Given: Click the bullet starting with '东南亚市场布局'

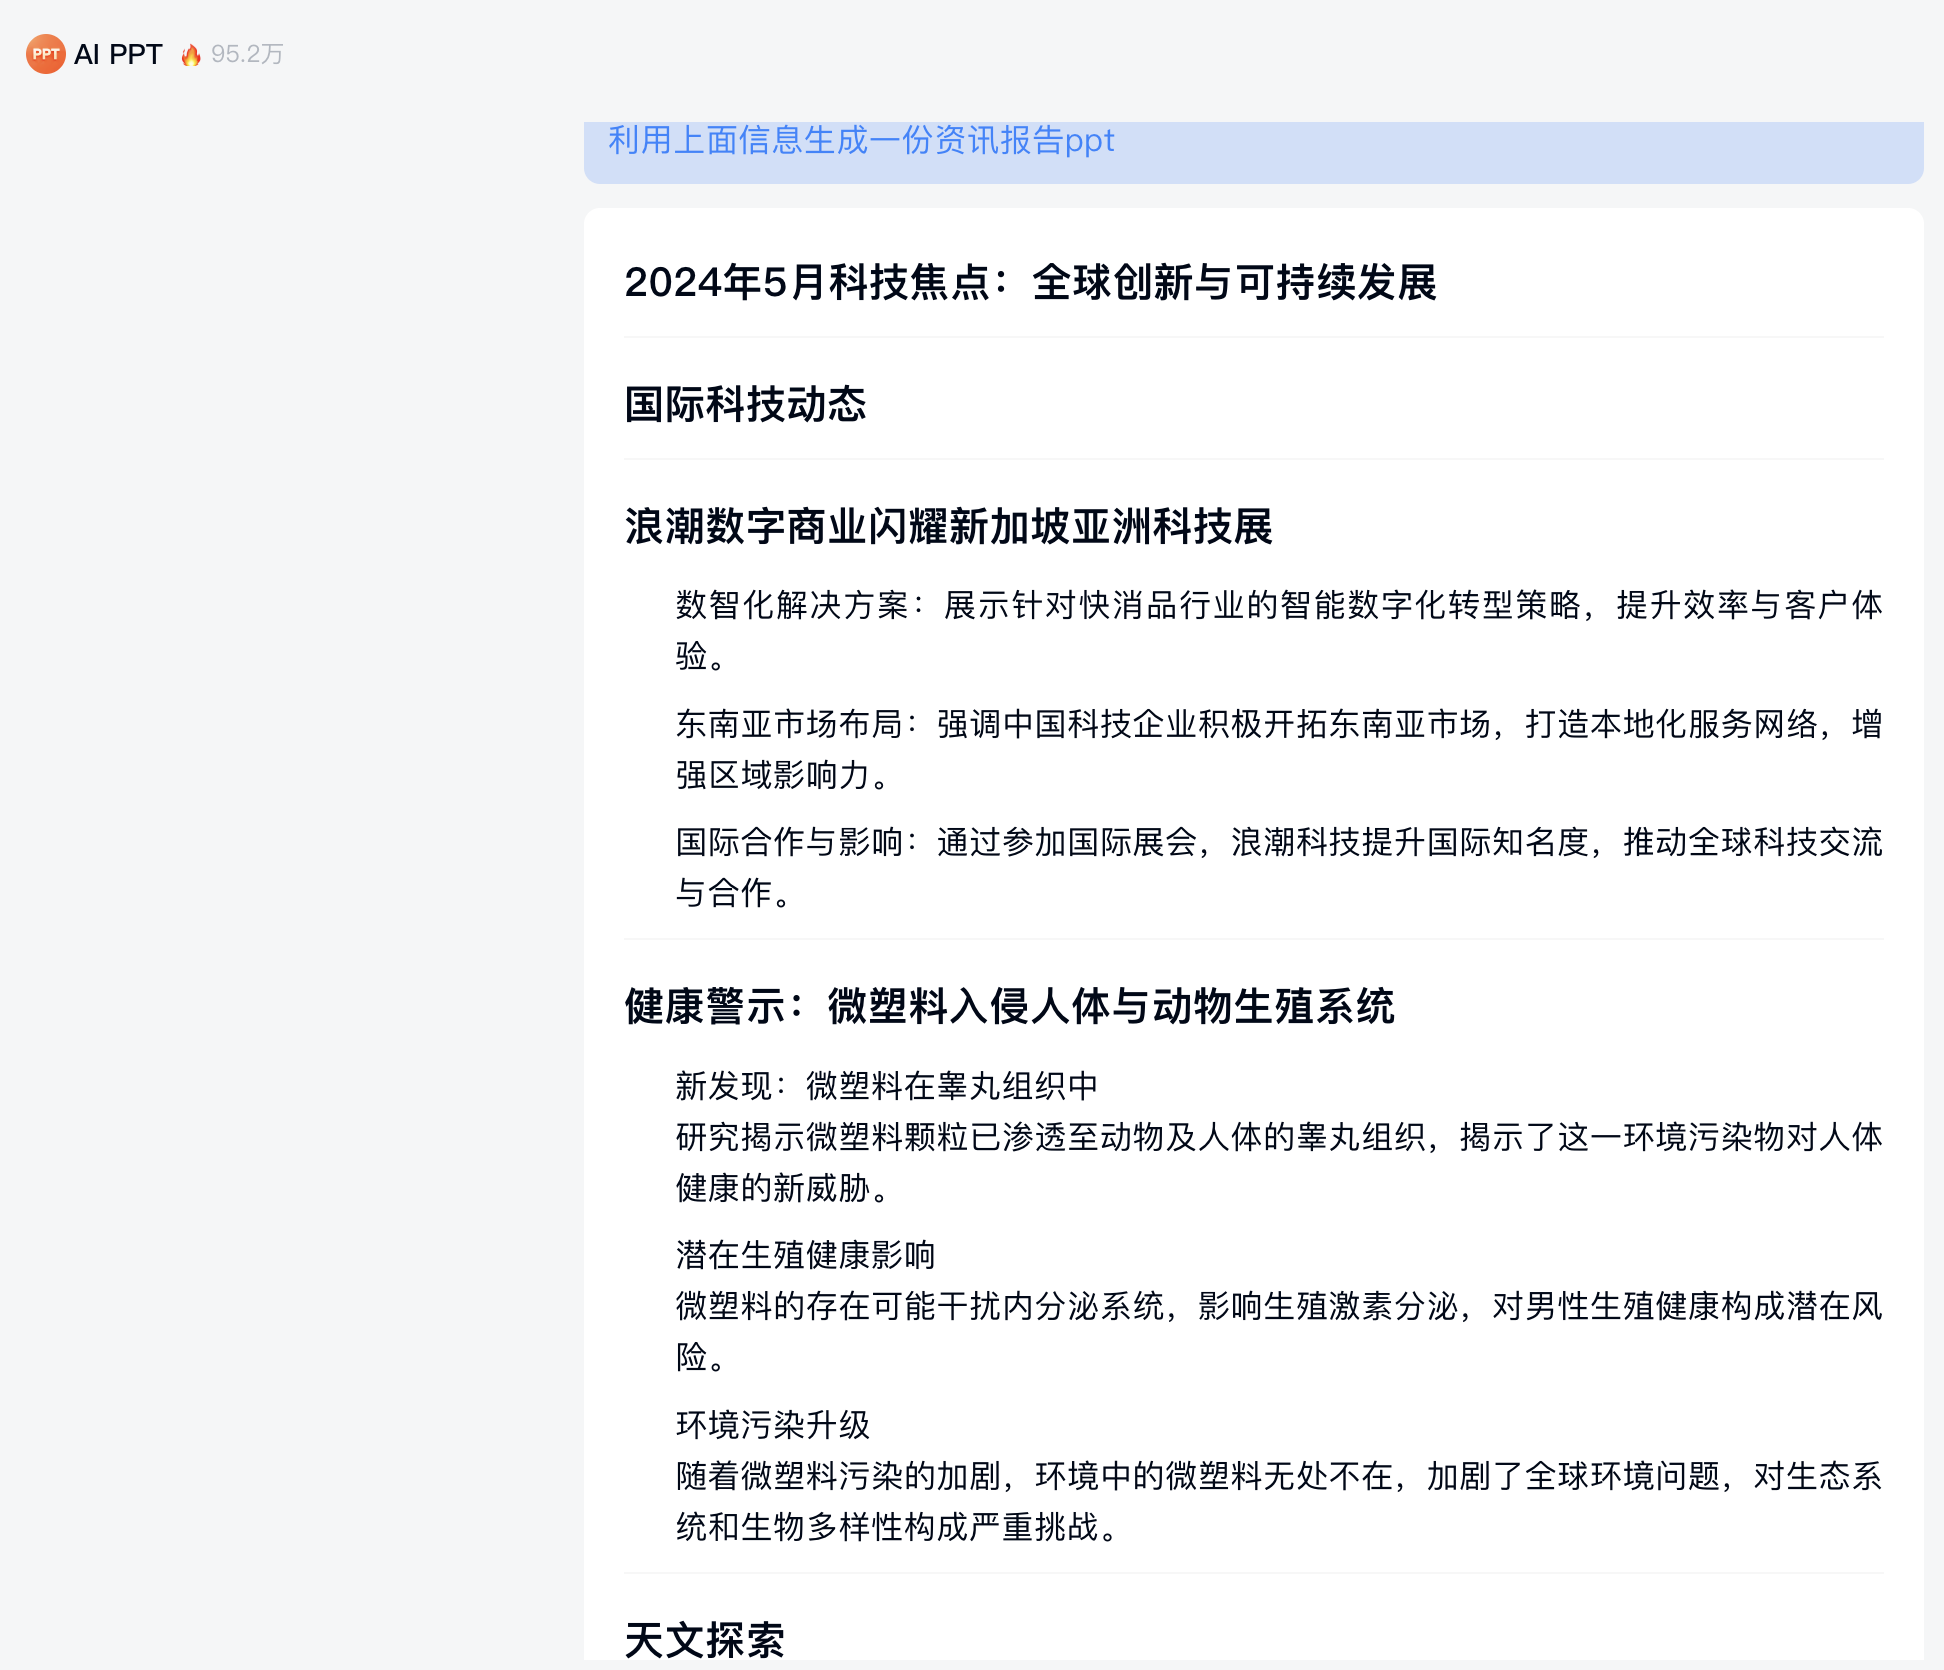Looking at the screenshot, I should pos(1279,749).
